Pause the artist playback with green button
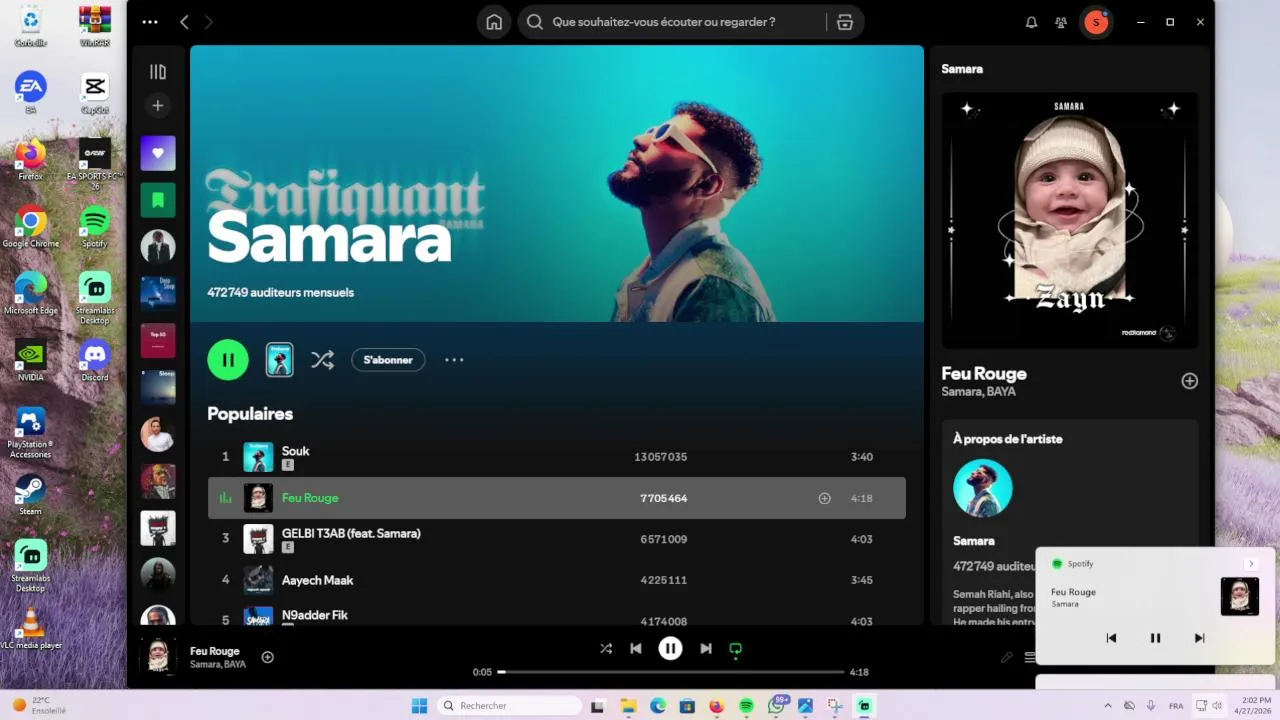This screenshot has height=720, width=1280. tap(228, 360)
